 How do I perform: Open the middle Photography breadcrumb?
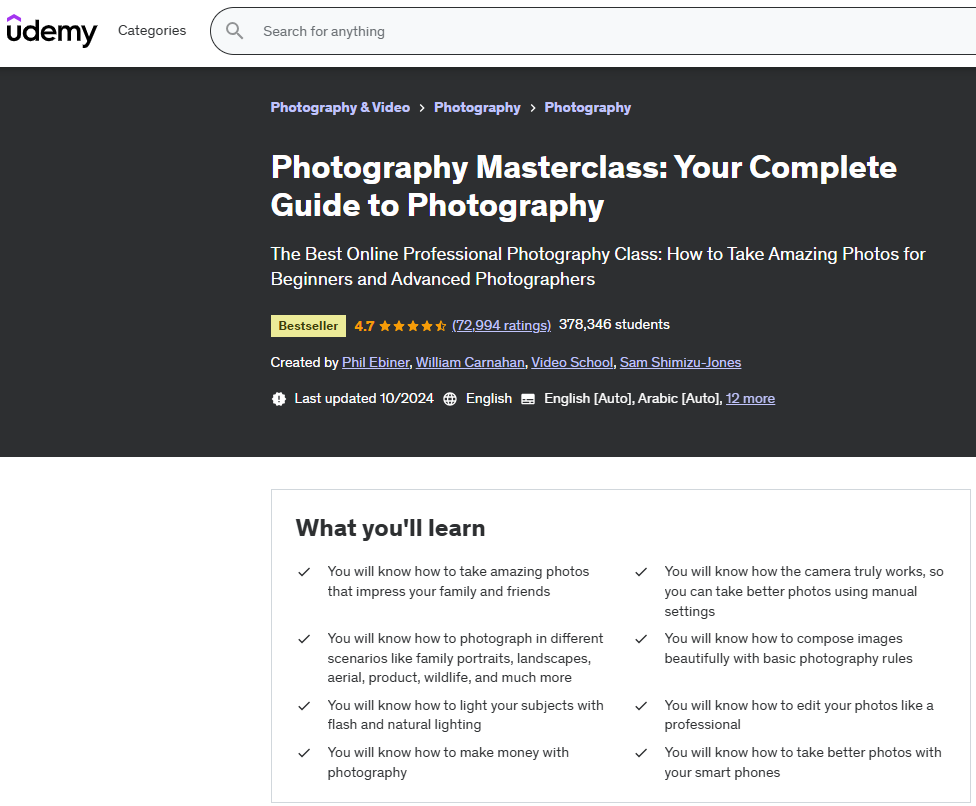pyautogui.click(x=477, y=108)
